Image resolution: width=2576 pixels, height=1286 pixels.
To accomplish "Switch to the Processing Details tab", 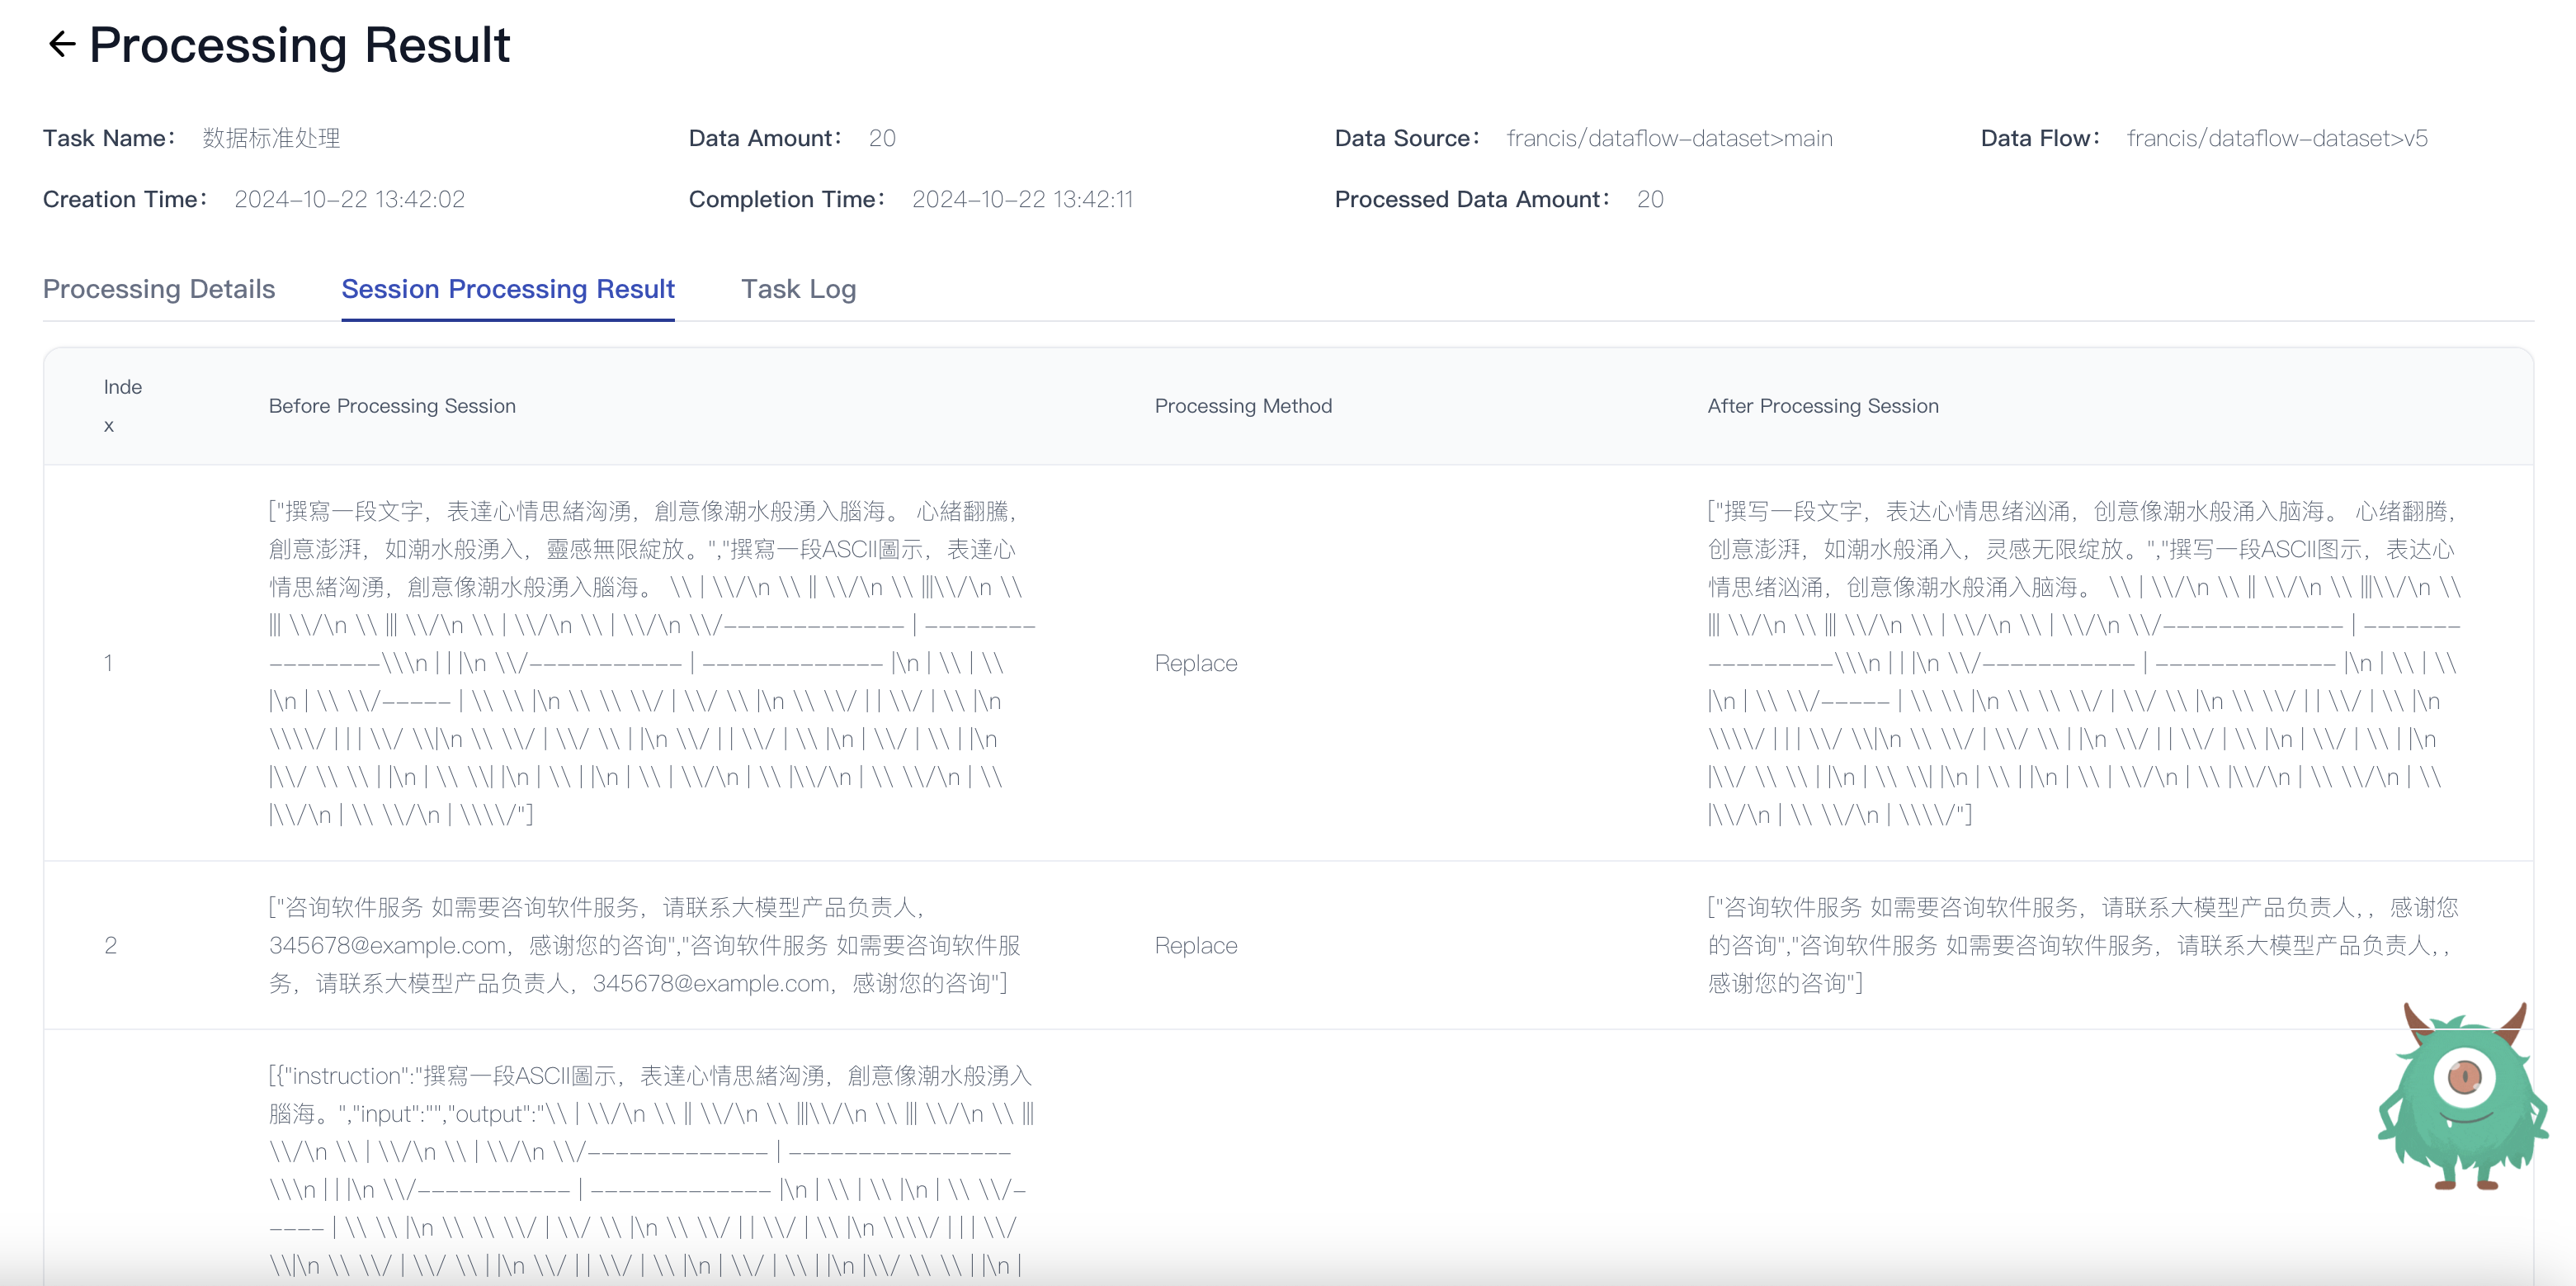I will coord(158,289).
